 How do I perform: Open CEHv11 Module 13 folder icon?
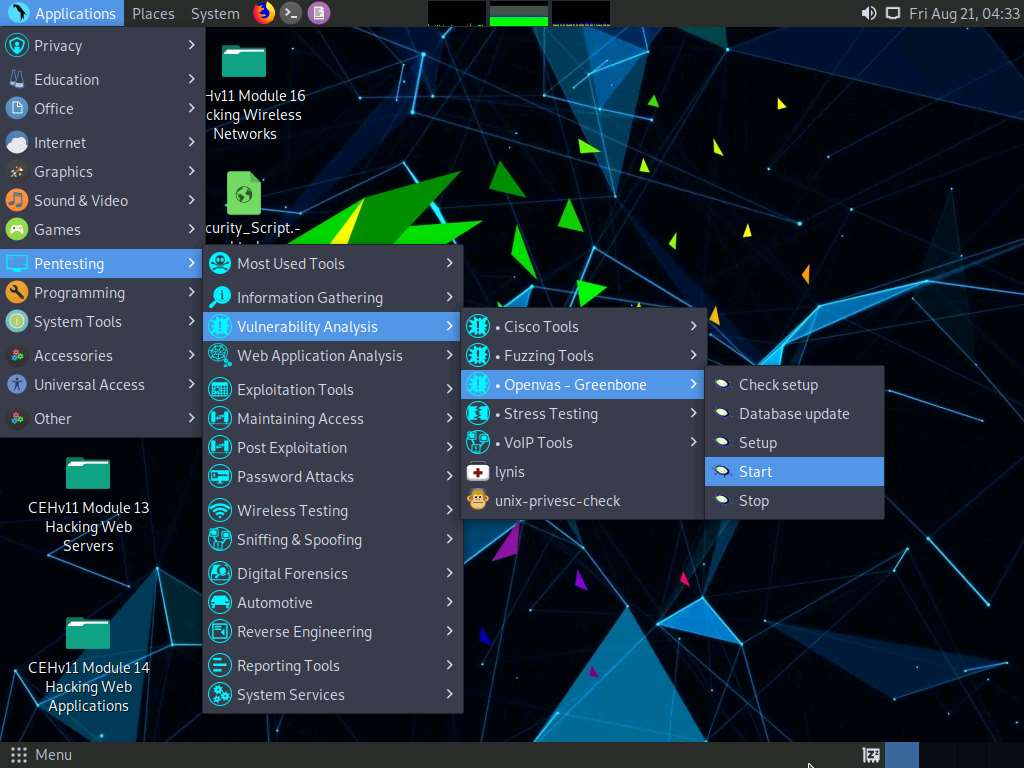click(88, 473)
